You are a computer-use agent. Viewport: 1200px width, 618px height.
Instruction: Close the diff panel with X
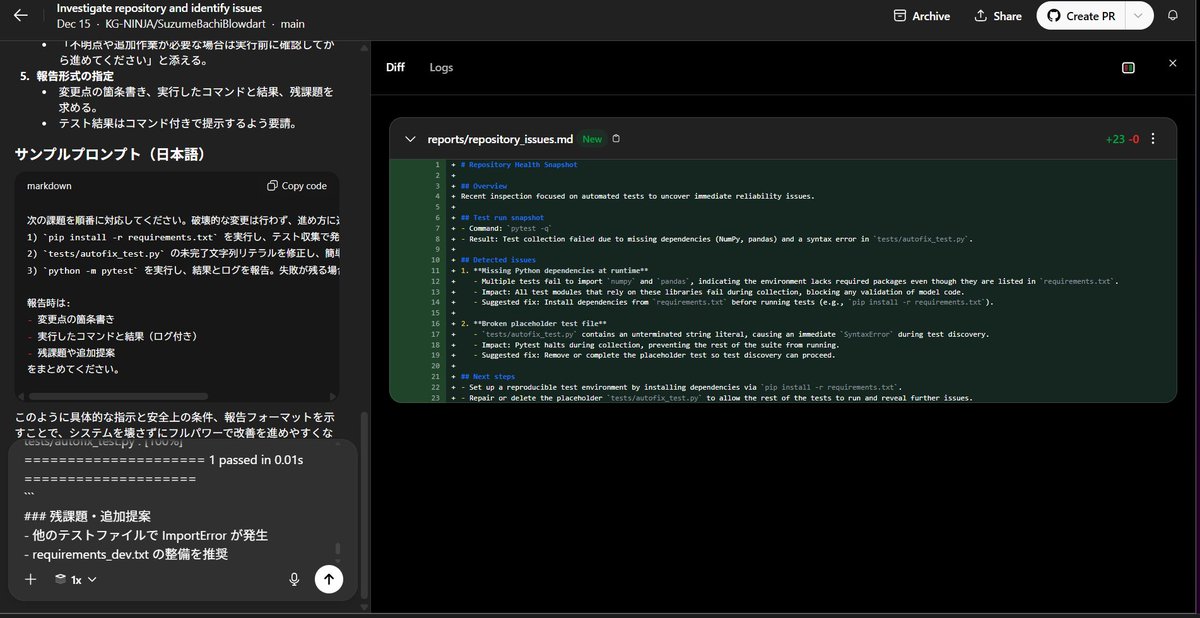(x=1173, y=63)
